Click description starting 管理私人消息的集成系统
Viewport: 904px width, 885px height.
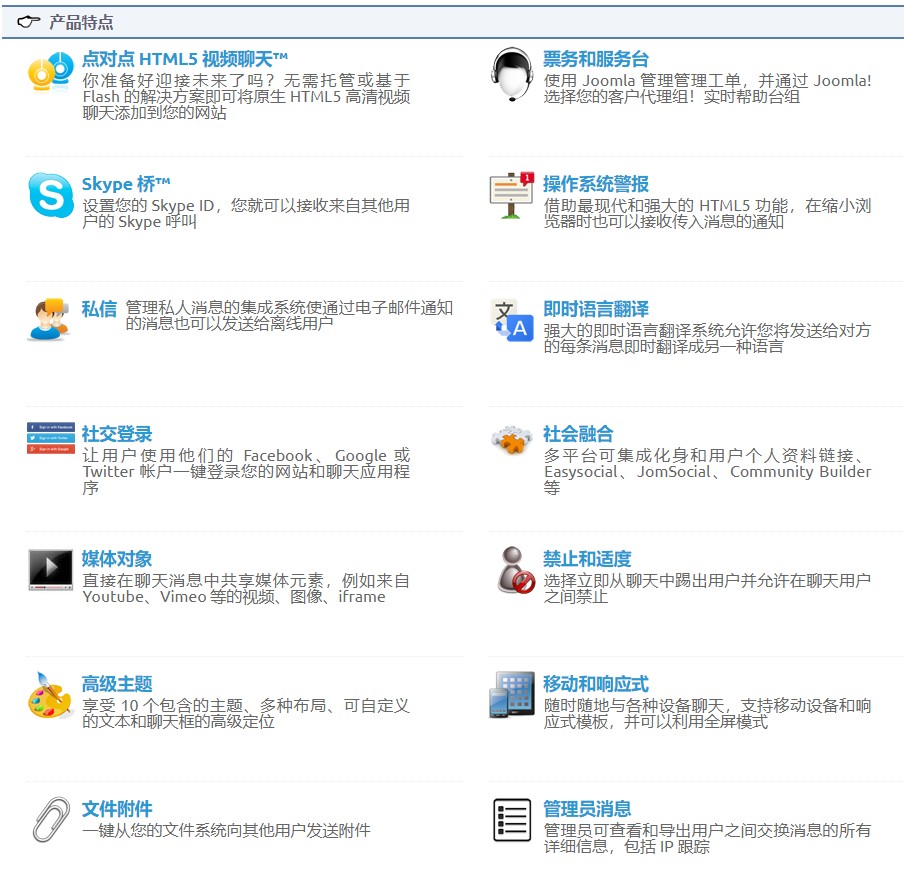[x=289, y=315]
